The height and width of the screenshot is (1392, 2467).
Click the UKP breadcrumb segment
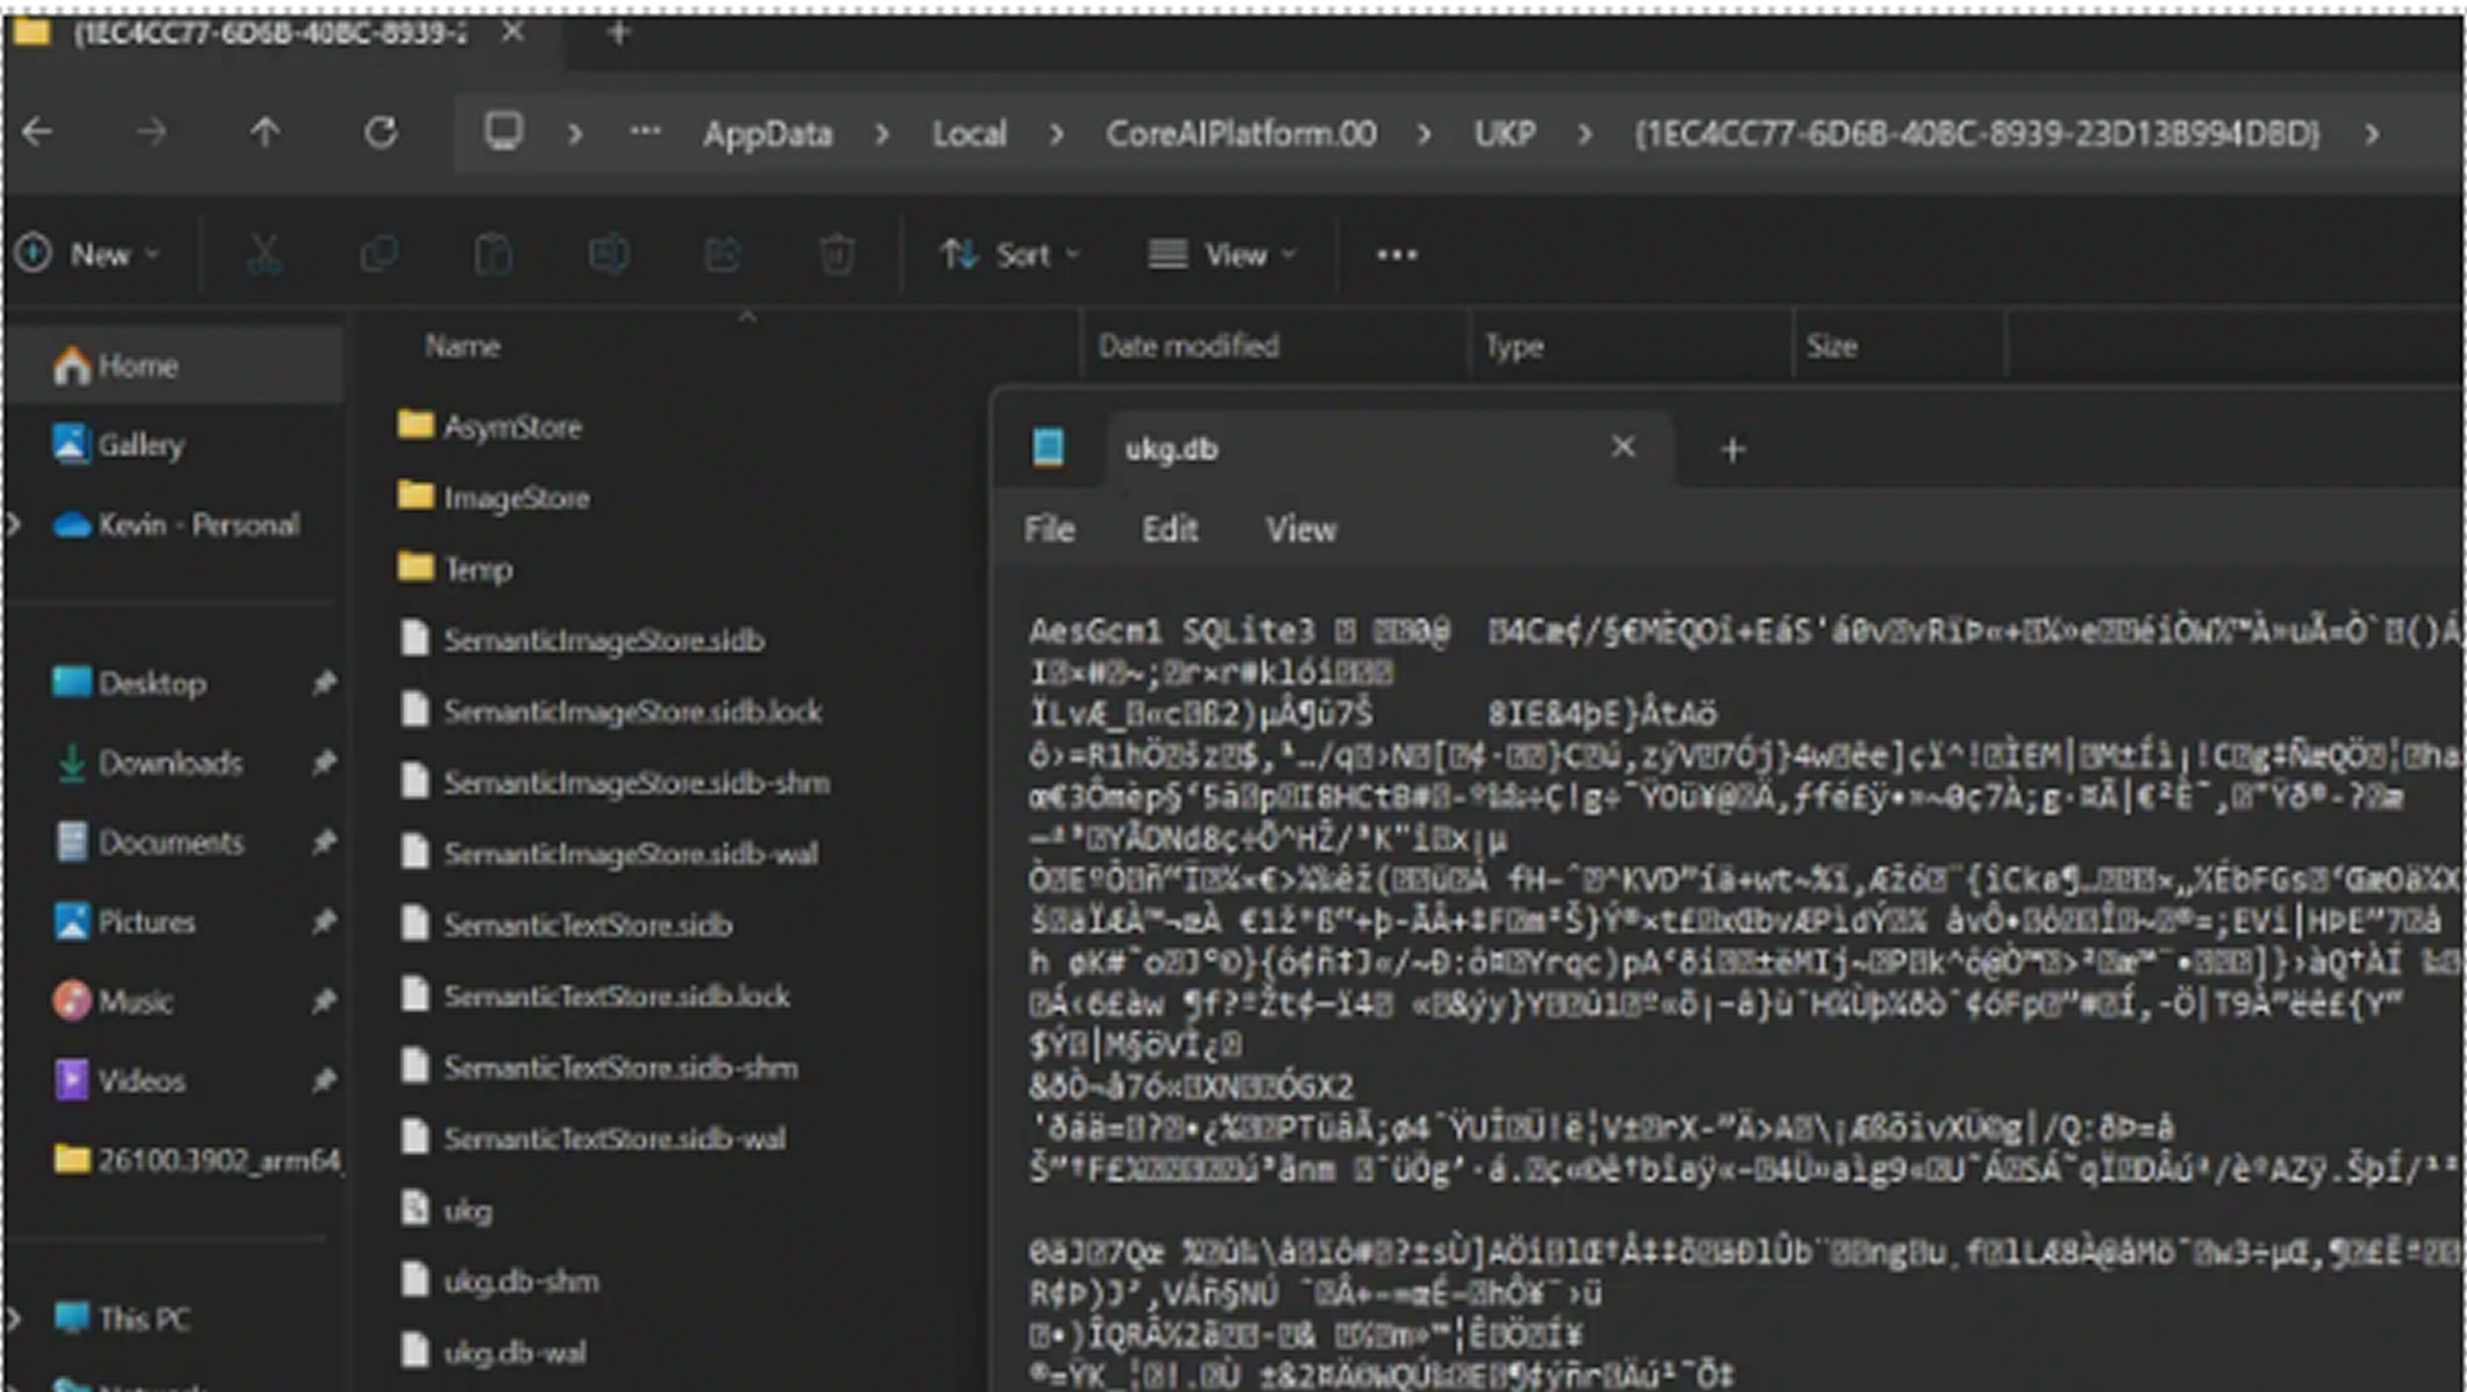point(1504,134)
